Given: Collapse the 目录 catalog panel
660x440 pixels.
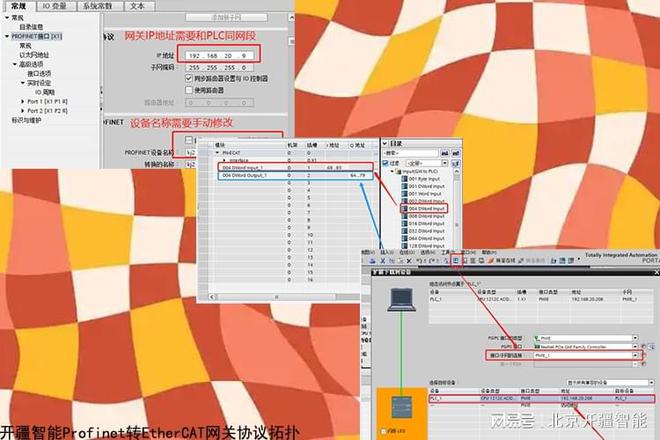Looking at the screenshot, I should pyautogui.click(x=385, y=144).
